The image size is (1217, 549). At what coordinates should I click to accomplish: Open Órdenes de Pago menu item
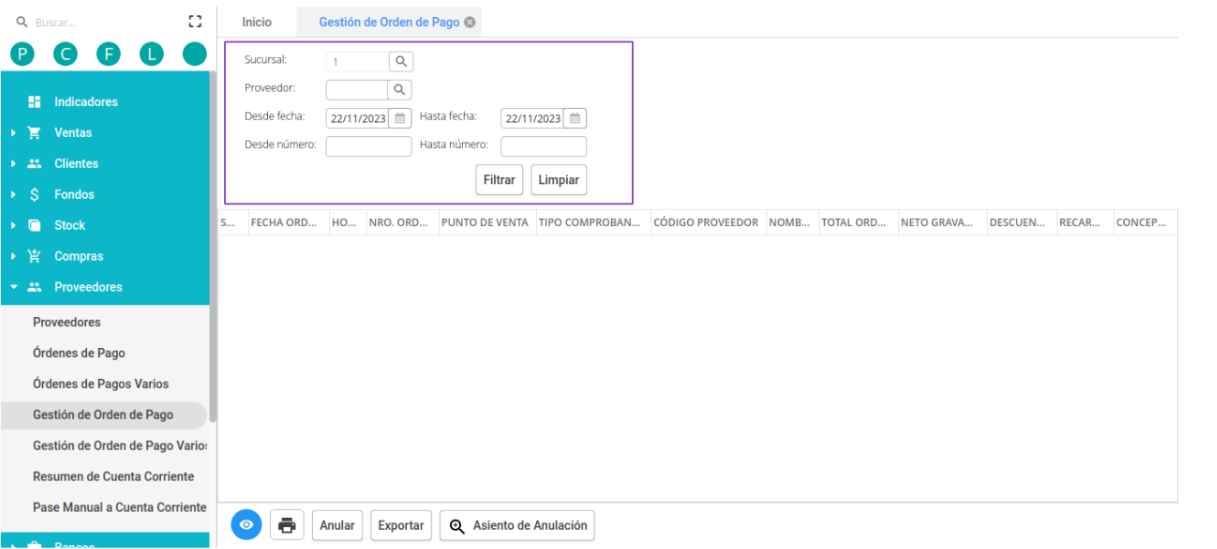[x=79, y=353]
